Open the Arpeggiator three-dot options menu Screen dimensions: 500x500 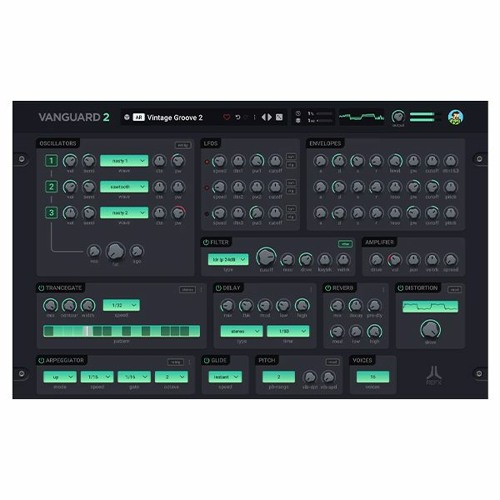pyautogui.click(x=189, y=362)
